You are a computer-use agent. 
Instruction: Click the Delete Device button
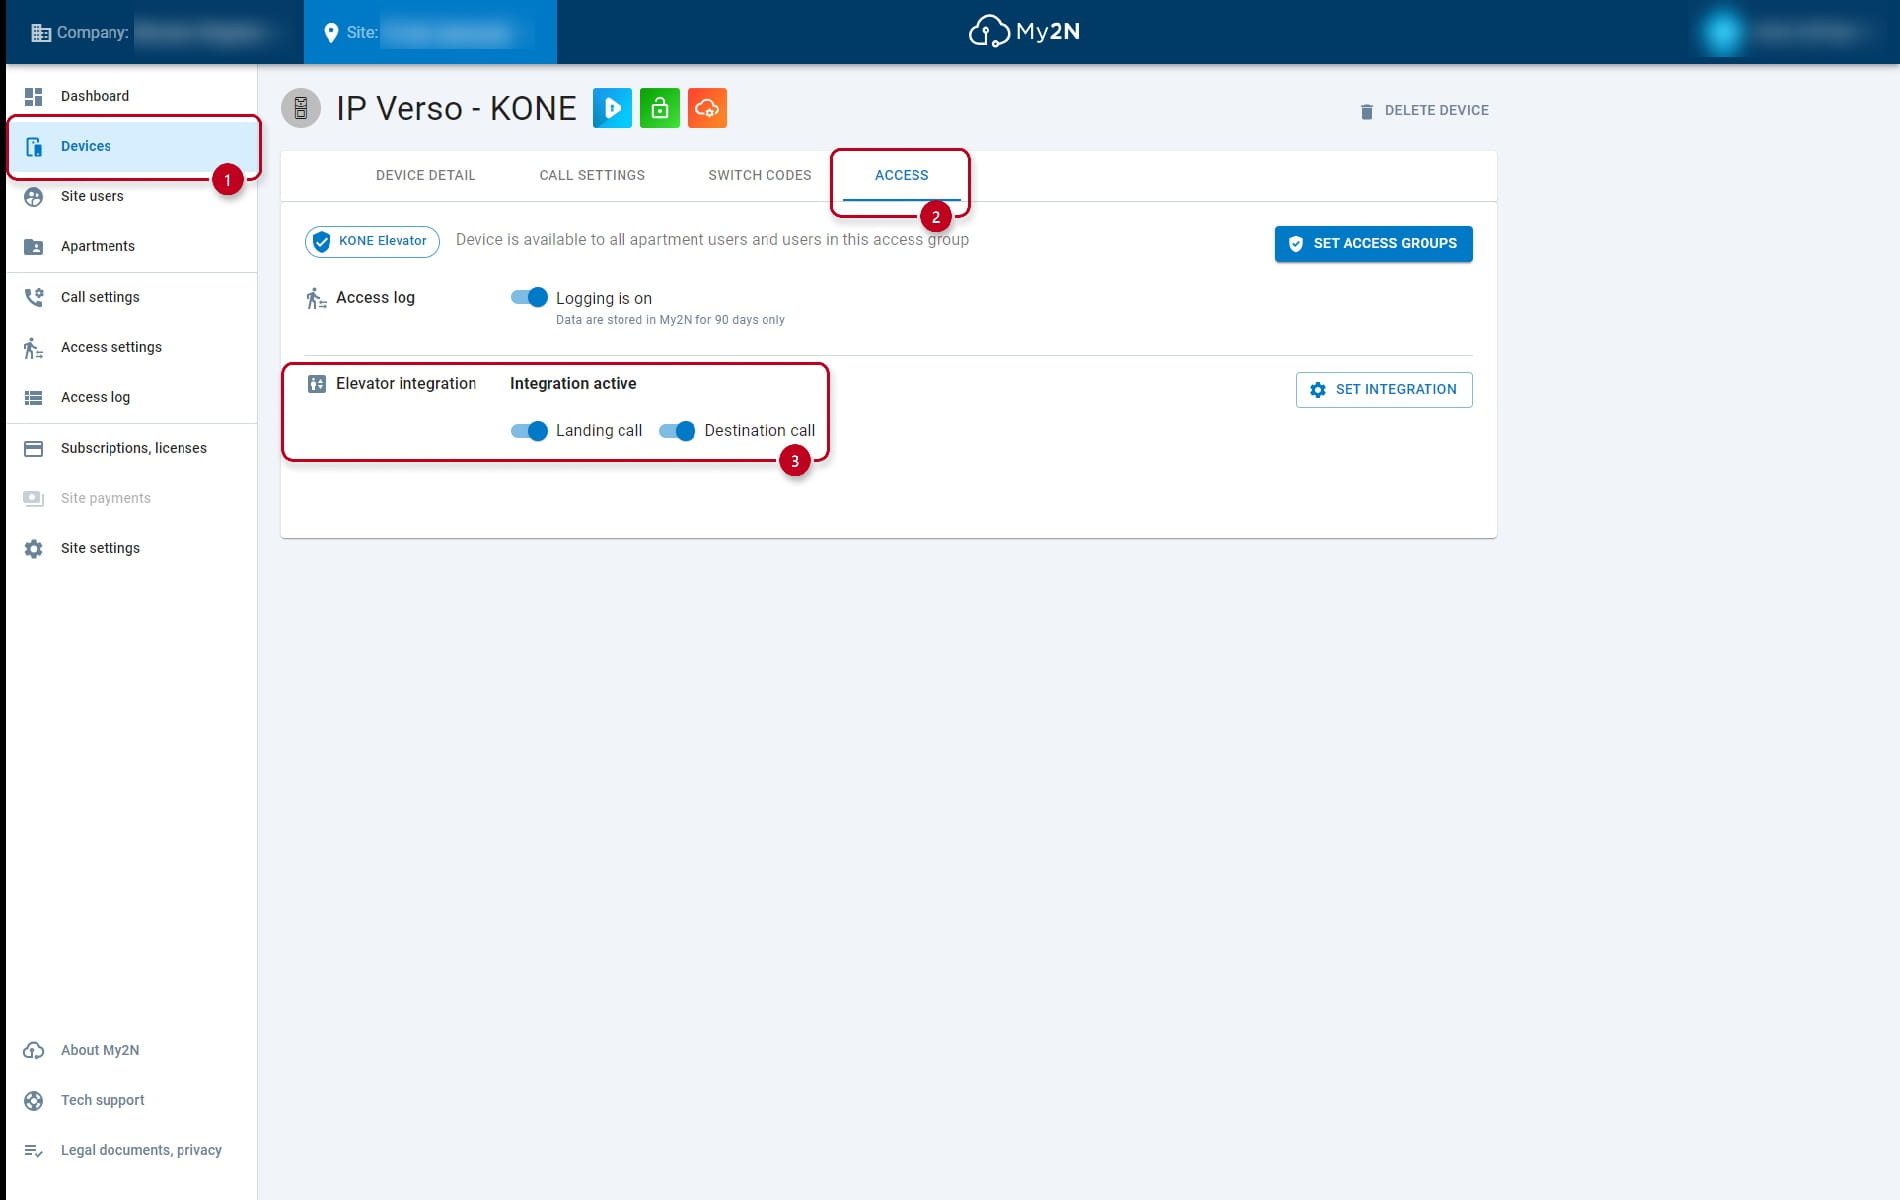pos(1424,111)
